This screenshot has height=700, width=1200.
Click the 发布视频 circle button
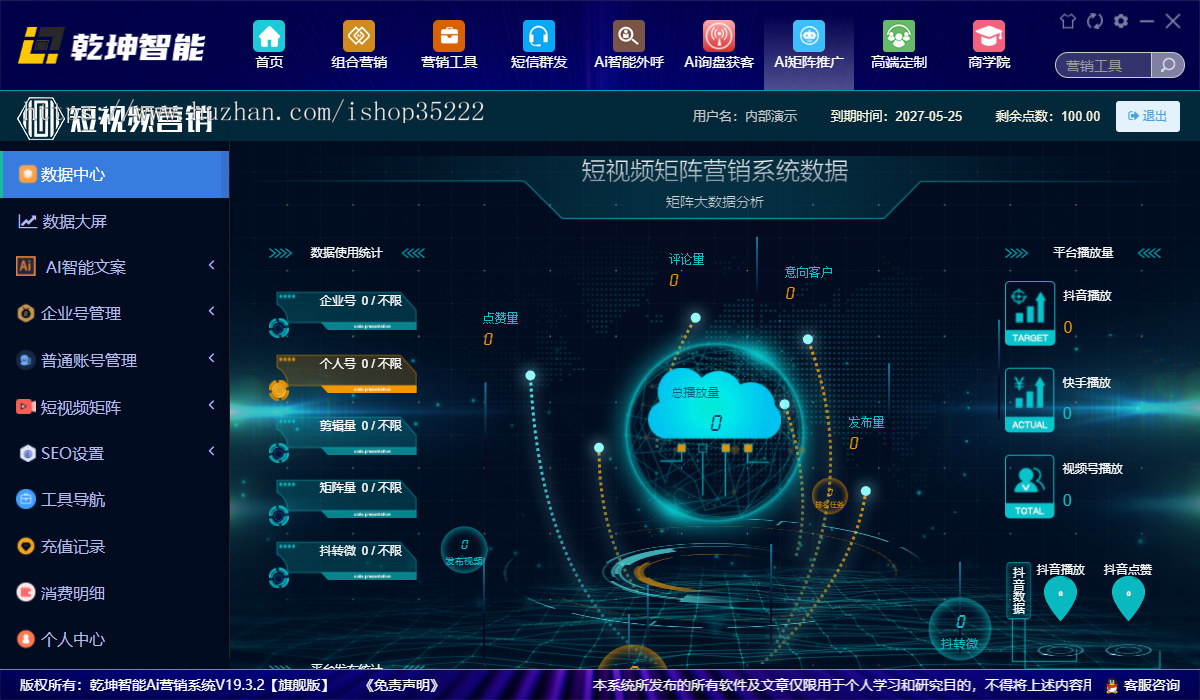point(464,551)
